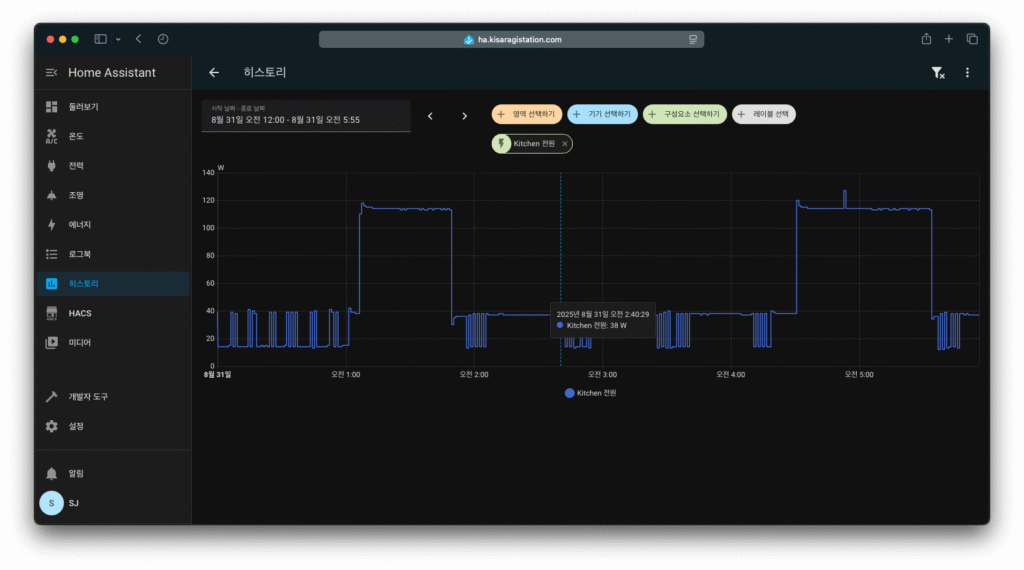Image resolution: width=1024 pixels, height=570 pixels.
Task: Open the 에너지 dashboard
Action: coord(80,225)
